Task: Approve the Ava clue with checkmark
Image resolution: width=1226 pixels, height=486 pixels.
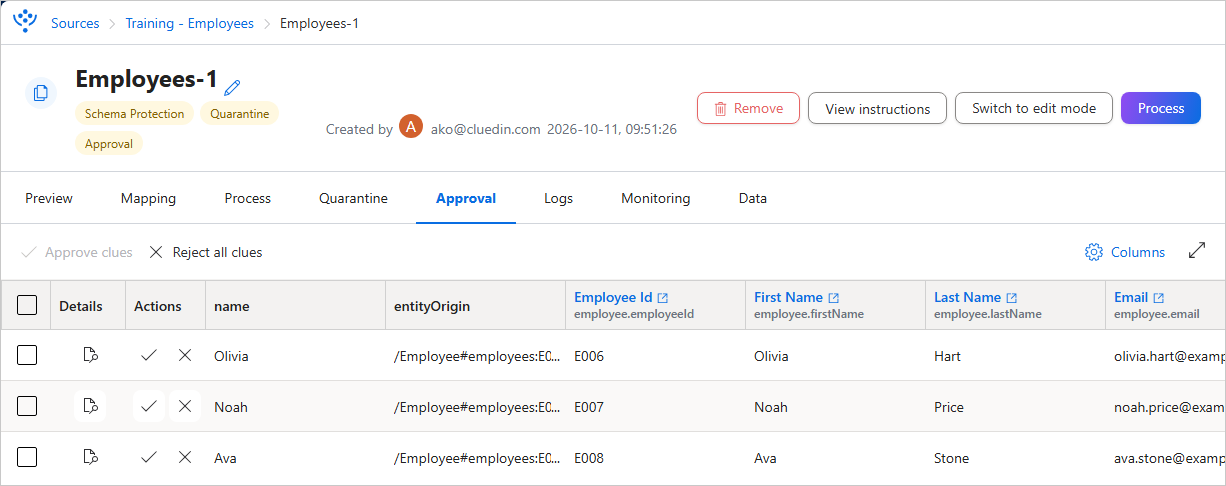Action: [149, 457]
